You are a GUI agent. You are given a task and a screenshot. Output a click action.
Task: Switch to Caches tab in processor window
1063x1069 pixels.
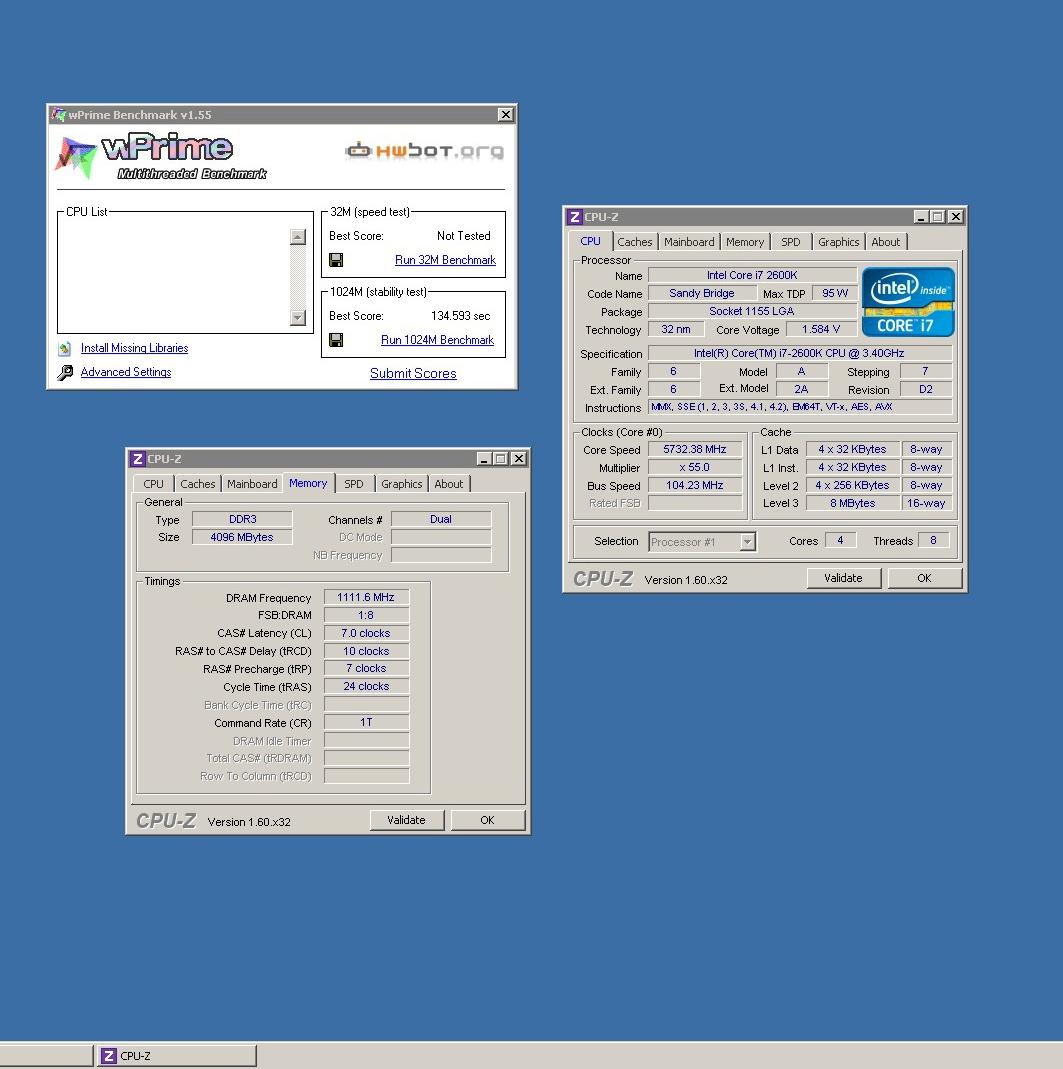tap(634, 242)
